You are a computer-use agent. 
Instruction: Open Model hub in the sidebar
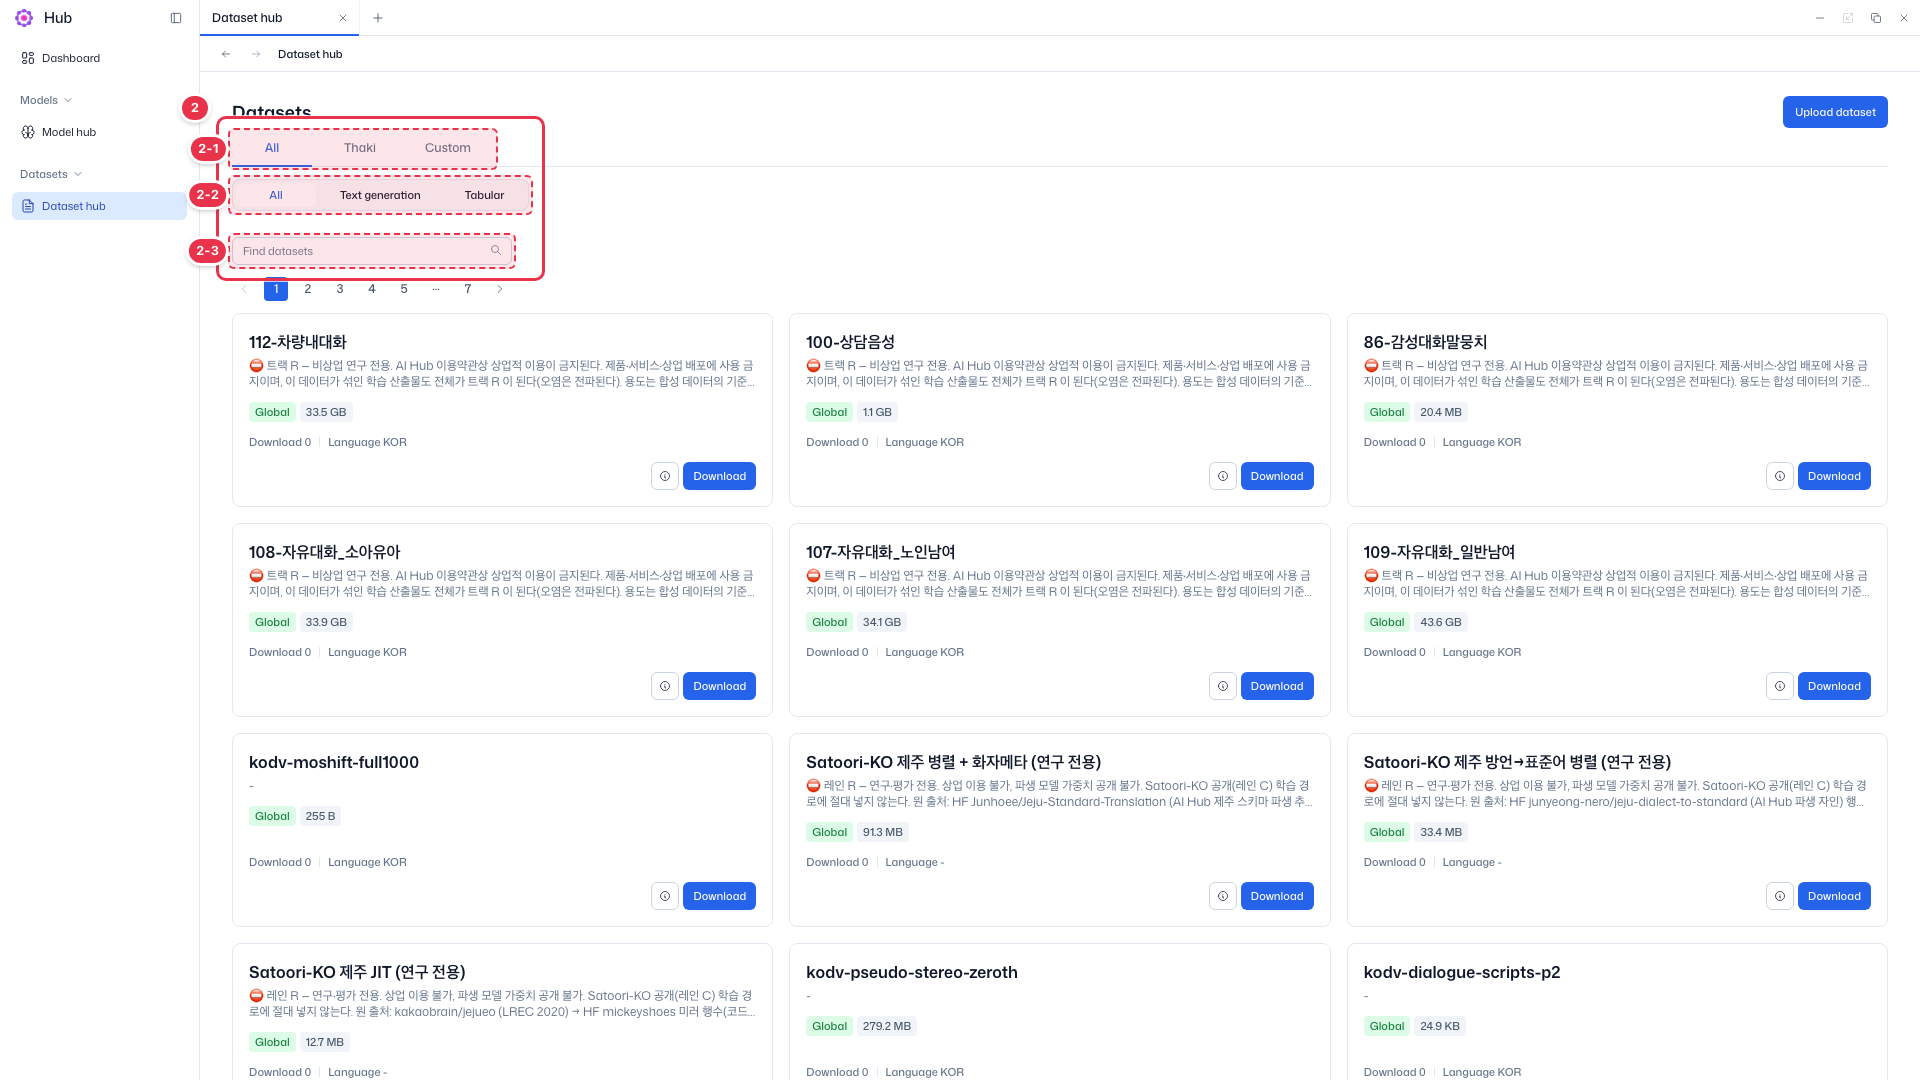click(99, 132)
